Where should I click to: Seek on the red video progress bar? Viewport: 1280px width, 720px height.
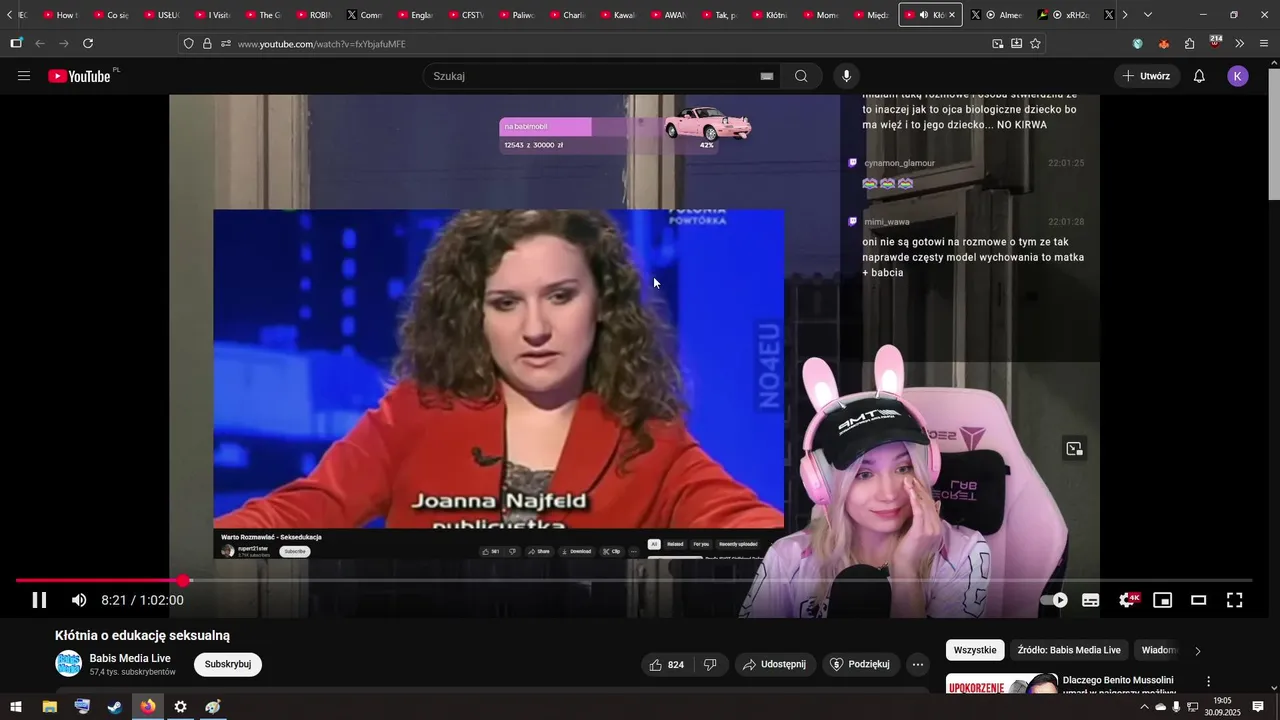(634, 580)
